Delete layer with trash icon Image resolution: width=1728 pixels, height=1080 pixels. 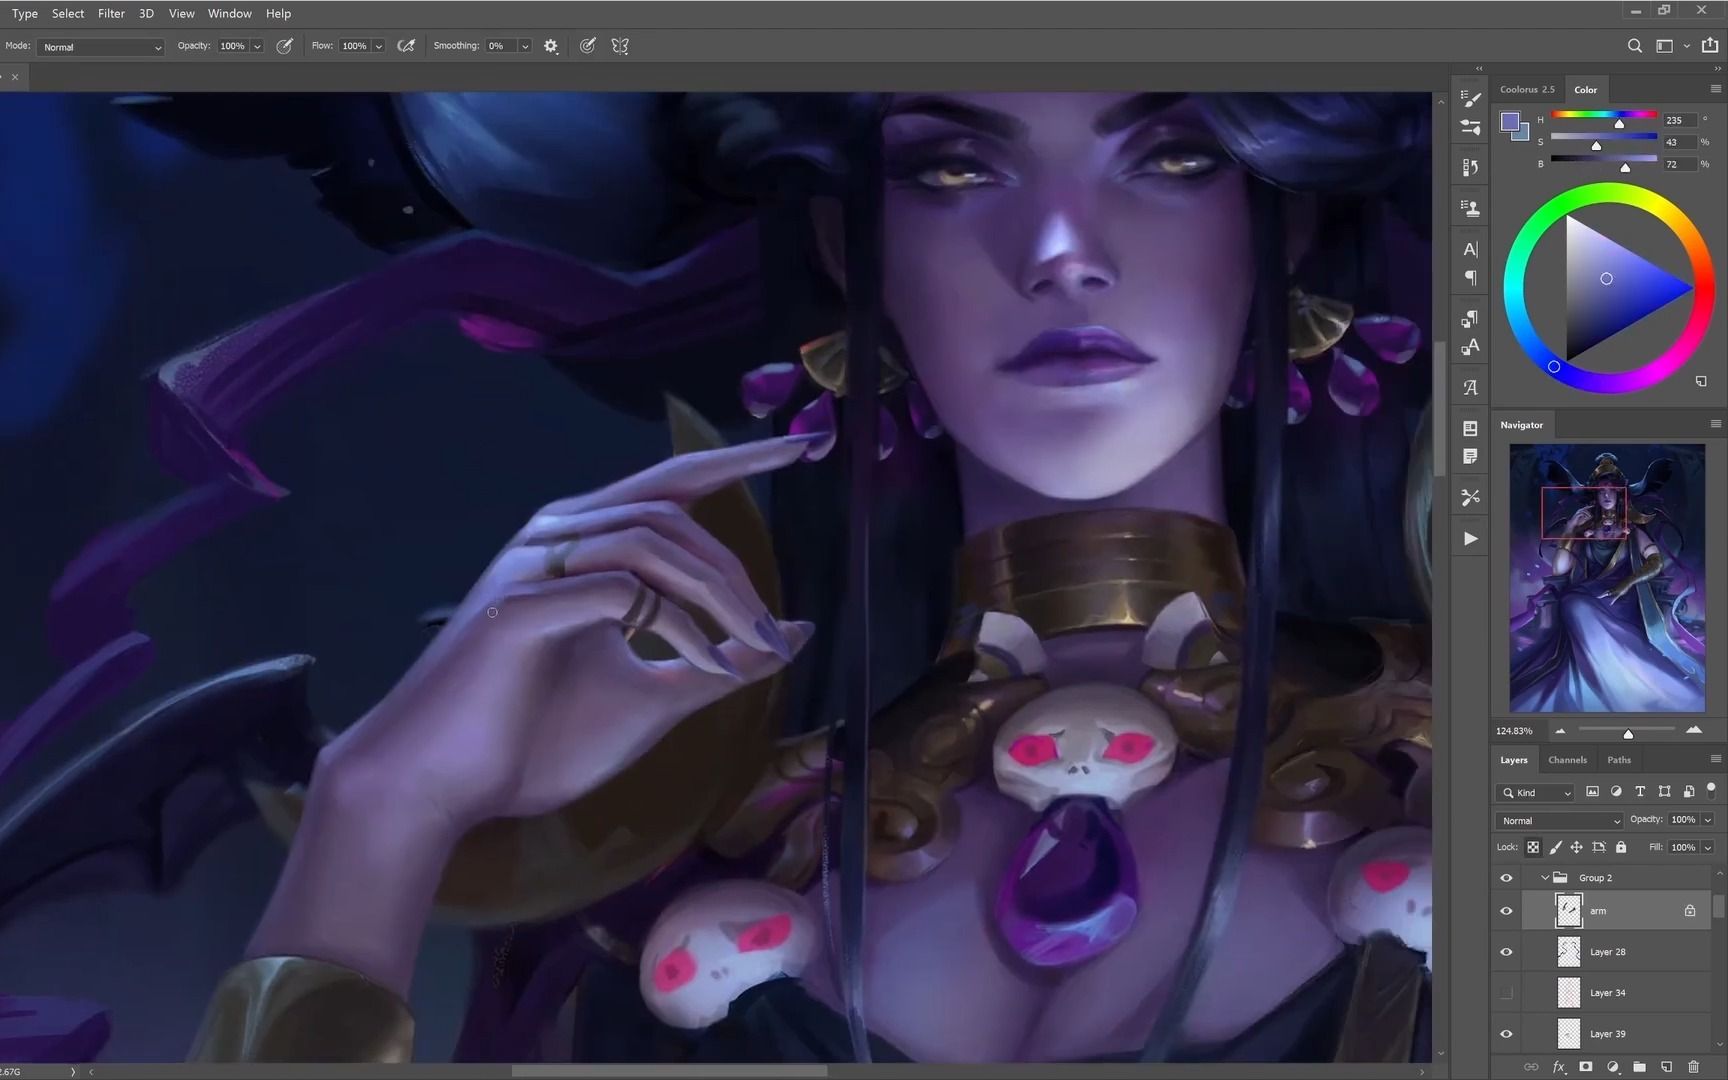[1693, 1067]
